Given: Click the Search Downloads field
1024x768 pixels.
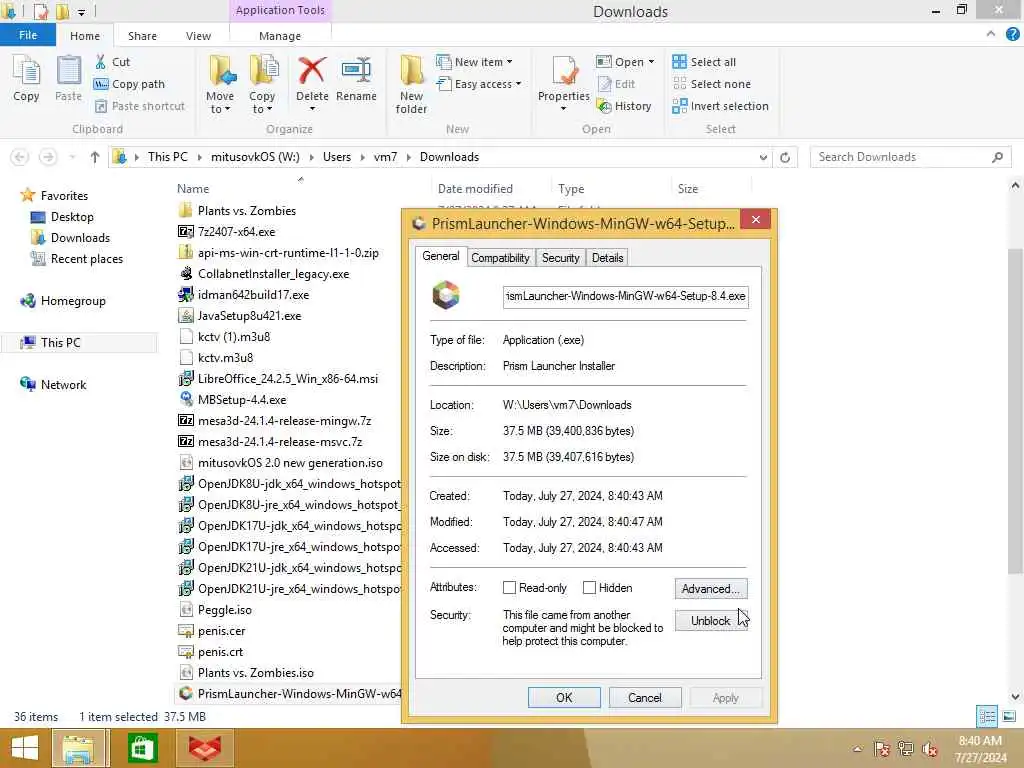Looking at the screenshot, I should [x=910, y=157].
